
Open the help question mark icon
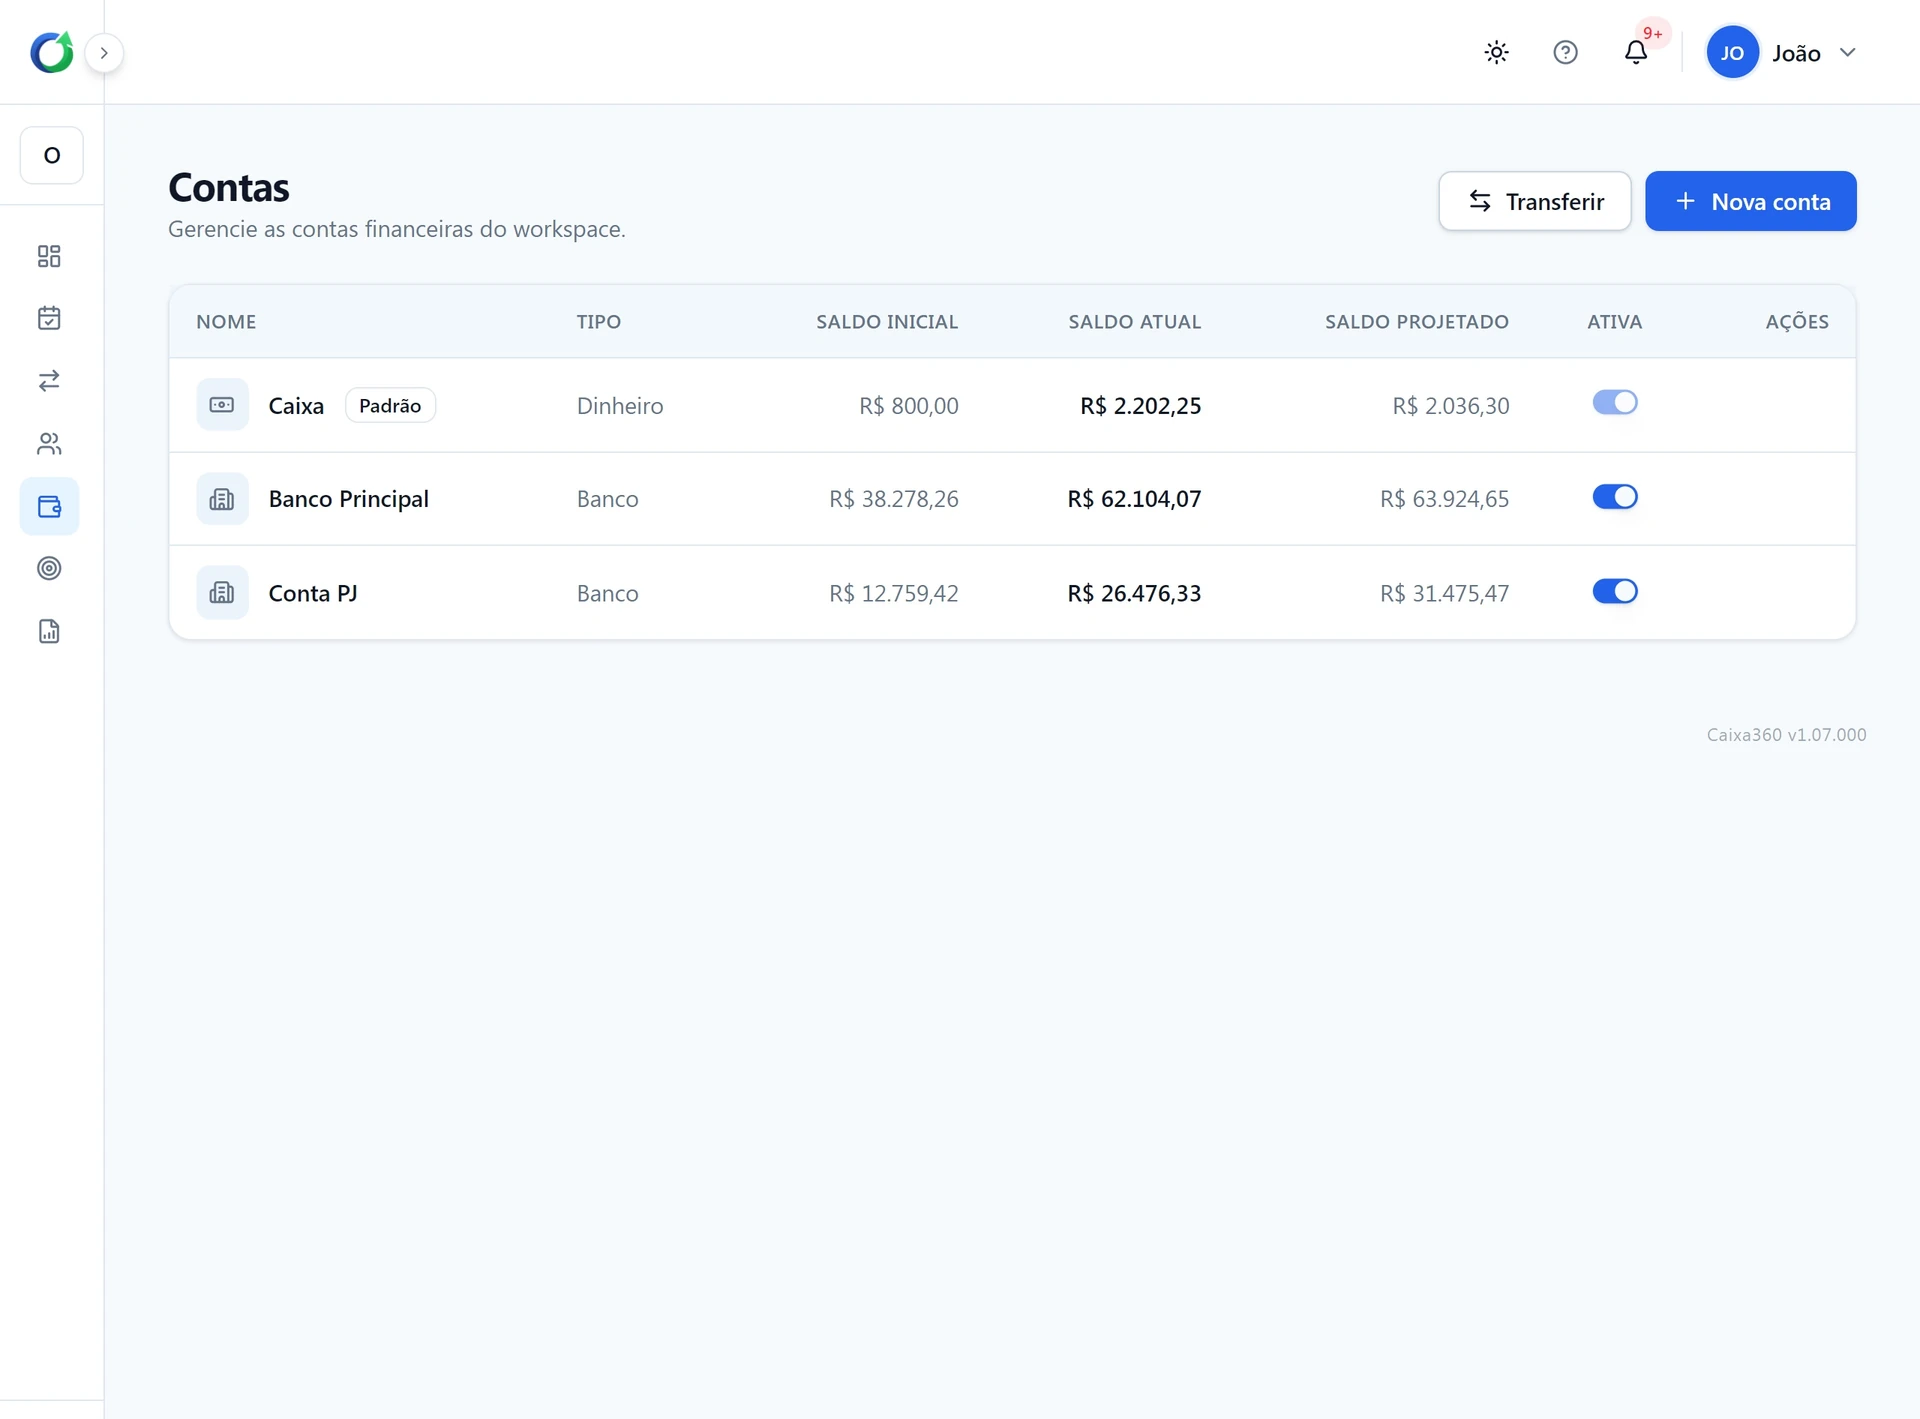pyautogui.click(x=1565, y=52)
